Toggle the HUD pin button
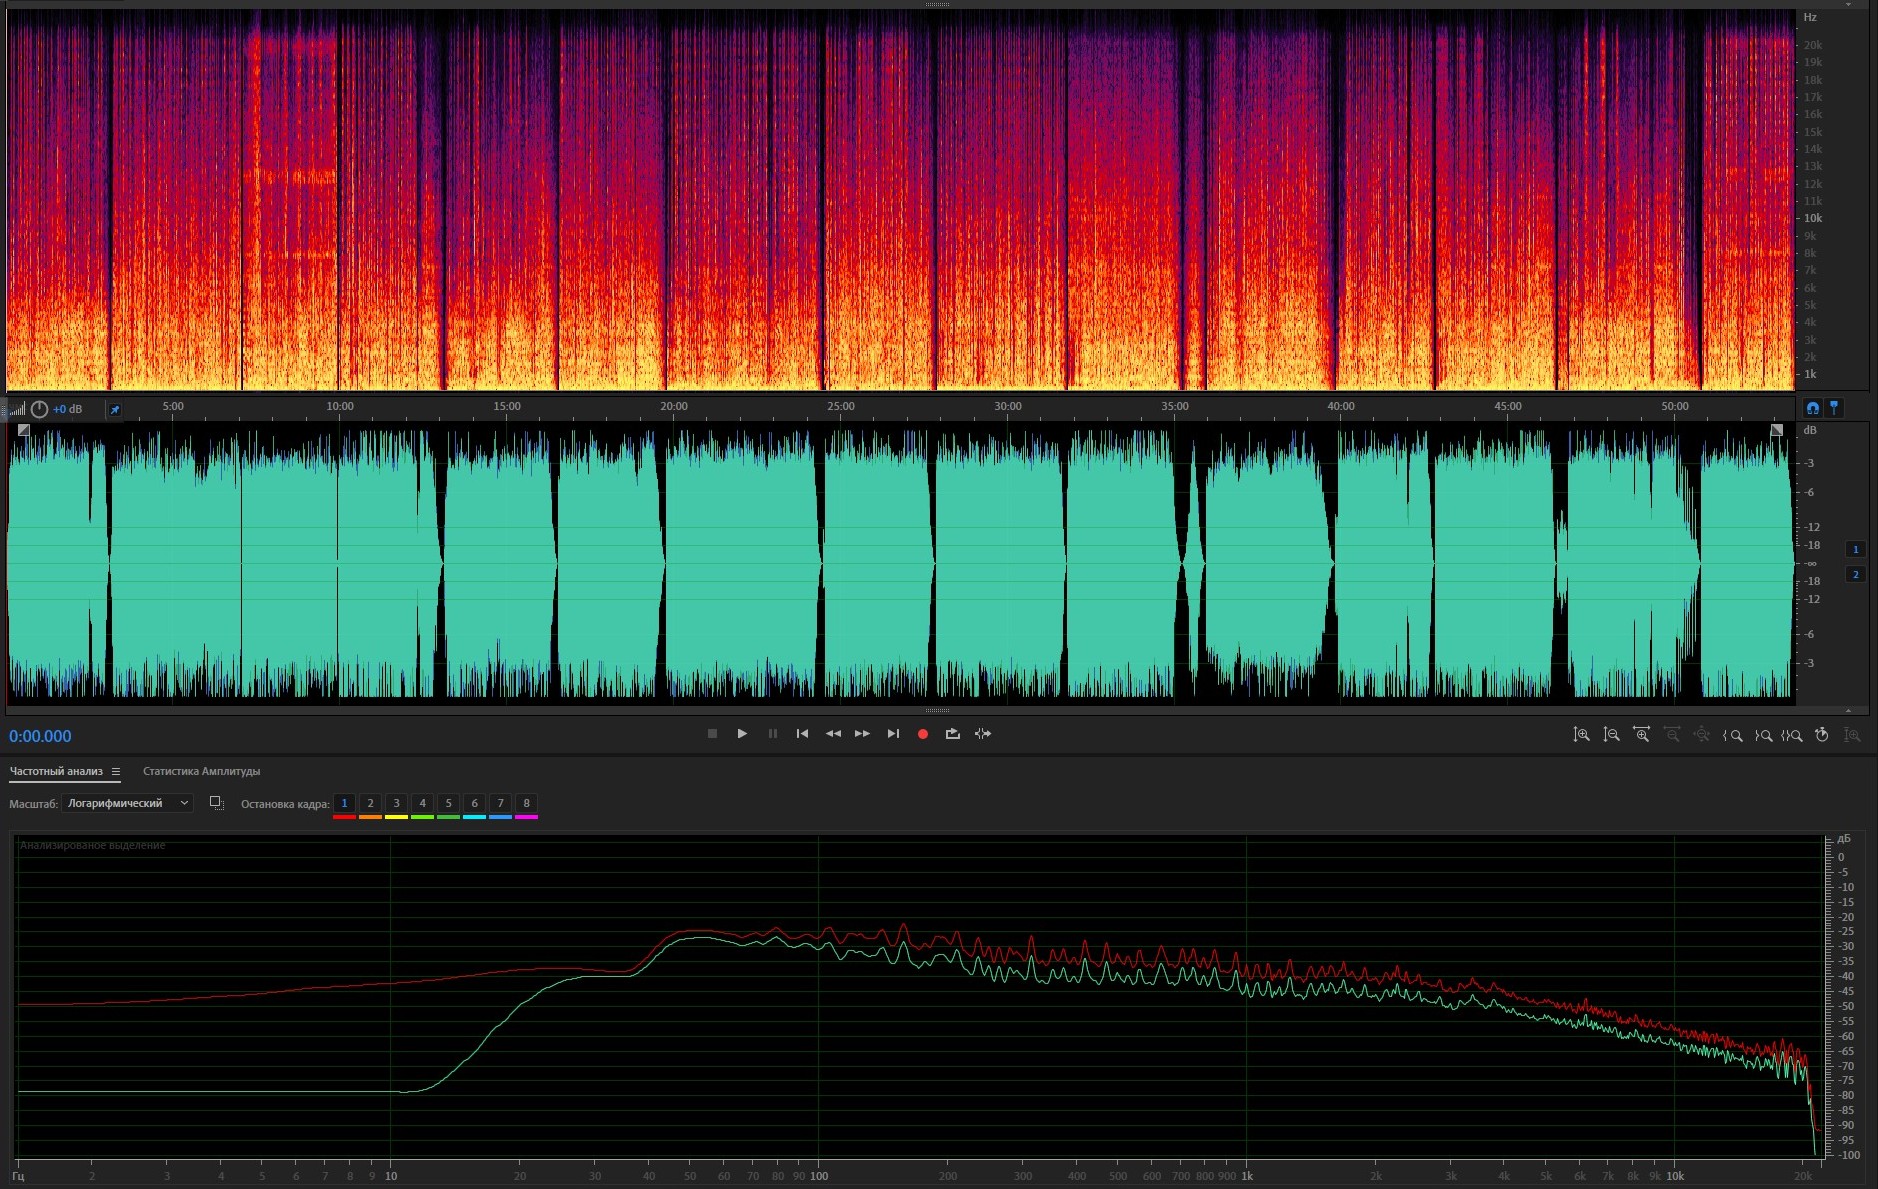 click(x=114, y=409)
